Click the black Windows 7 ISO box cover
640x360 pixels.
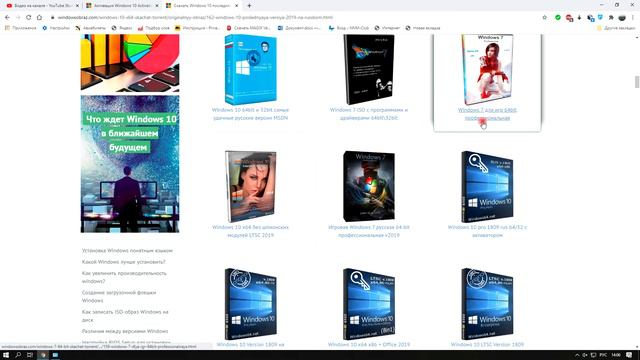[369, 69]
